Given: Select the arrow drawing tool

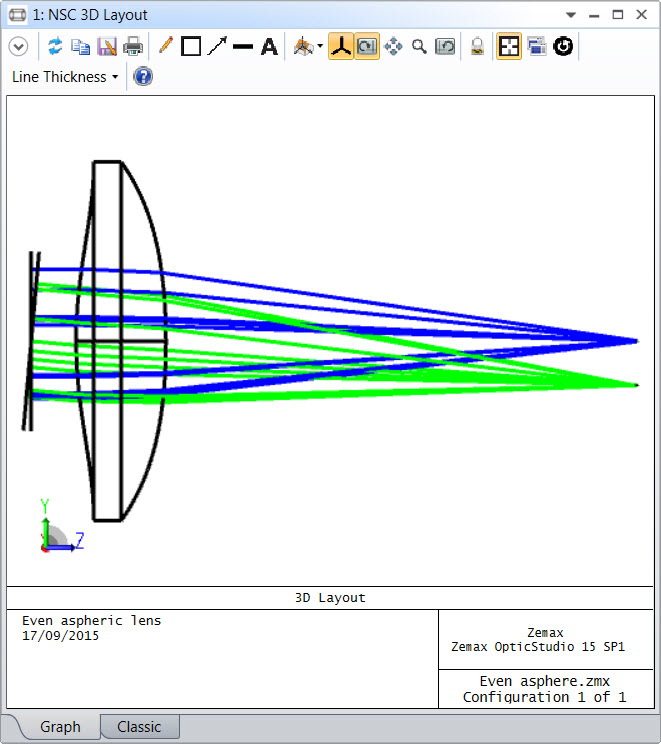Looking at the screenshot, I should click(x=217, y=46).
